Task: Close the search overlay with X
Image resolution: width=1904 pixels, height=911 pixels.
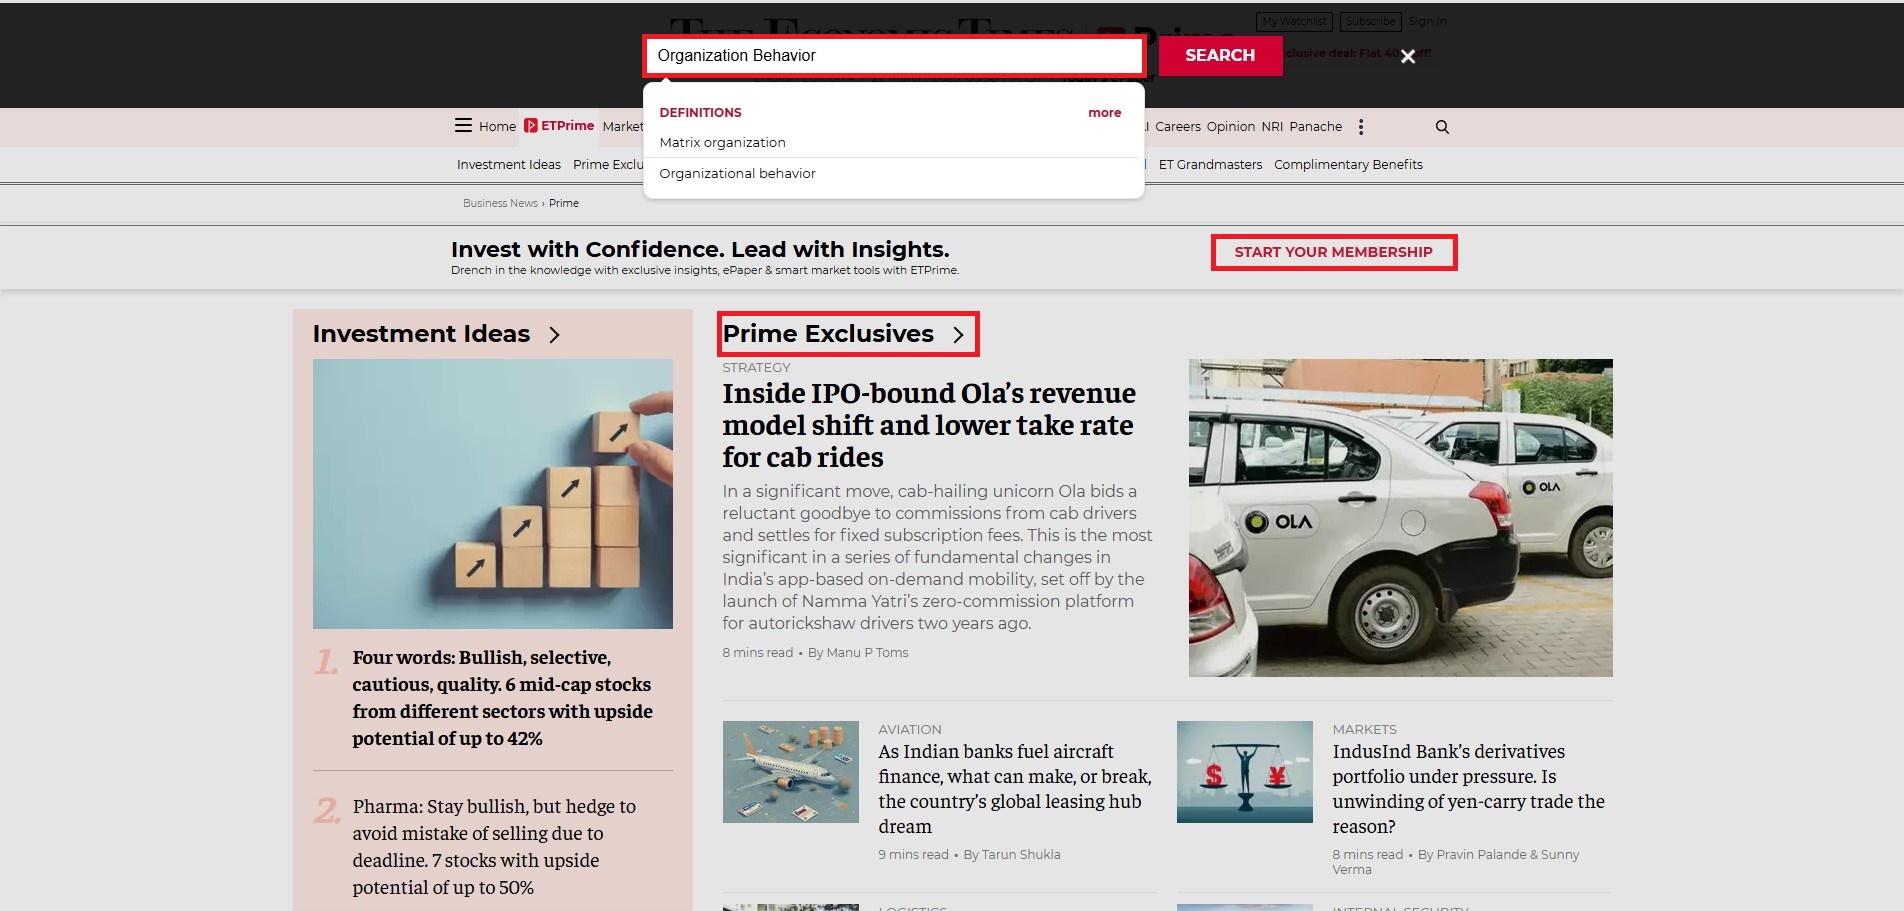Action: point(1408,57)
